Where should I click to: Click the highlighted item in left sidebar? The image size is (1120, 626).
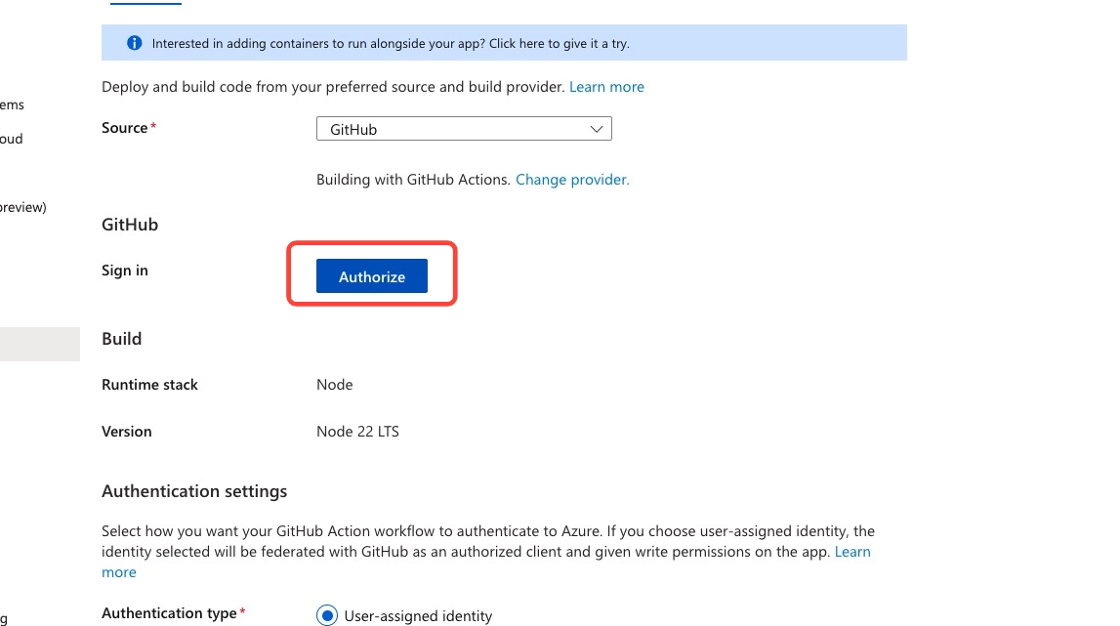tap(40, 343)
